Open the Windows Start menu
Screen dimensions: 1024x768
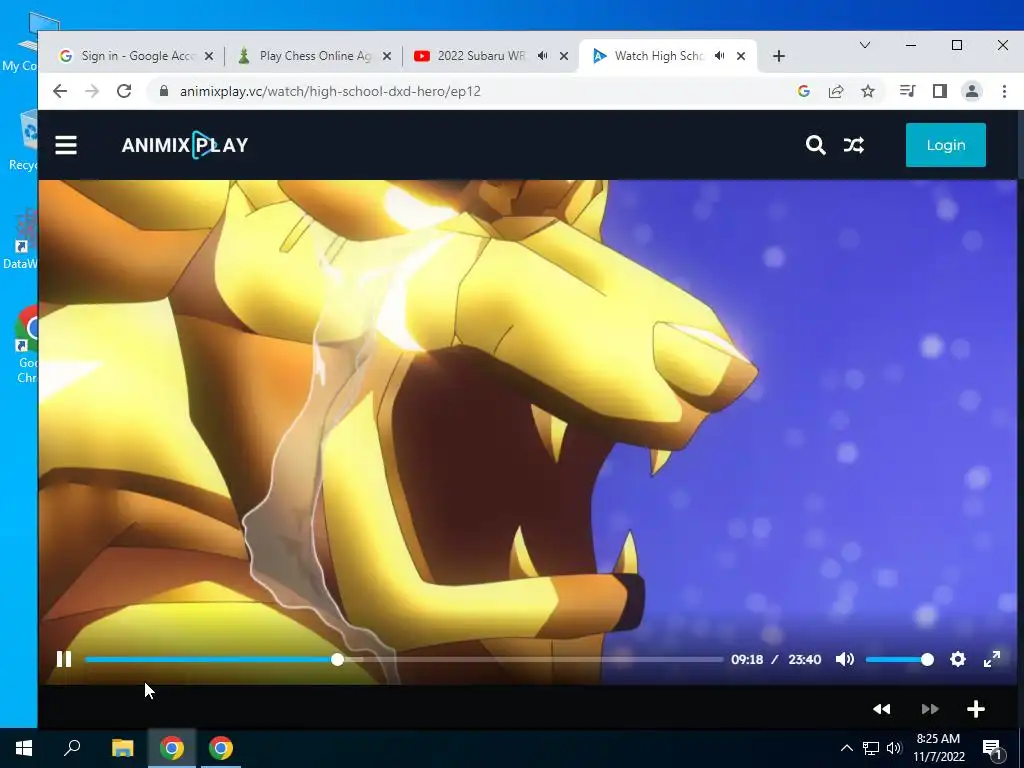[x=24, y=748]
